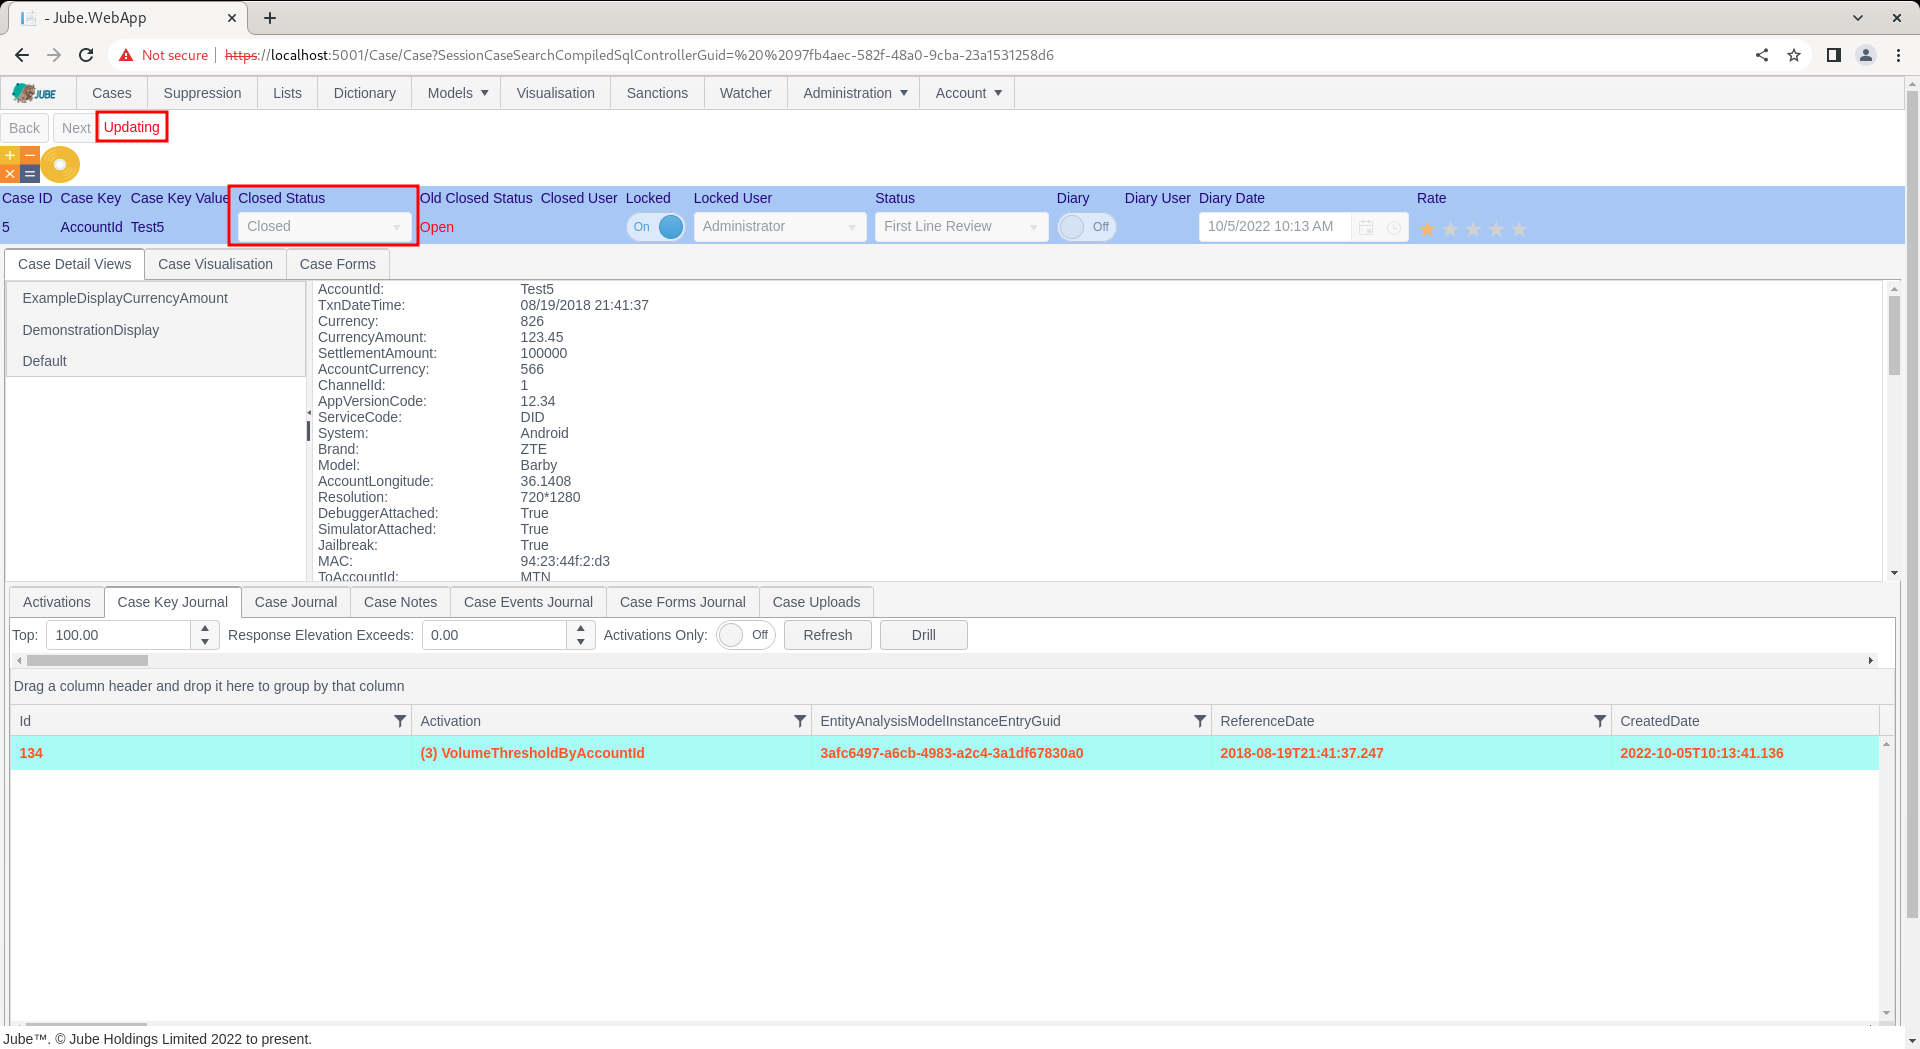1920x1049 pixels.
Task: Click the Jube logo
Action: coord(35,93)
